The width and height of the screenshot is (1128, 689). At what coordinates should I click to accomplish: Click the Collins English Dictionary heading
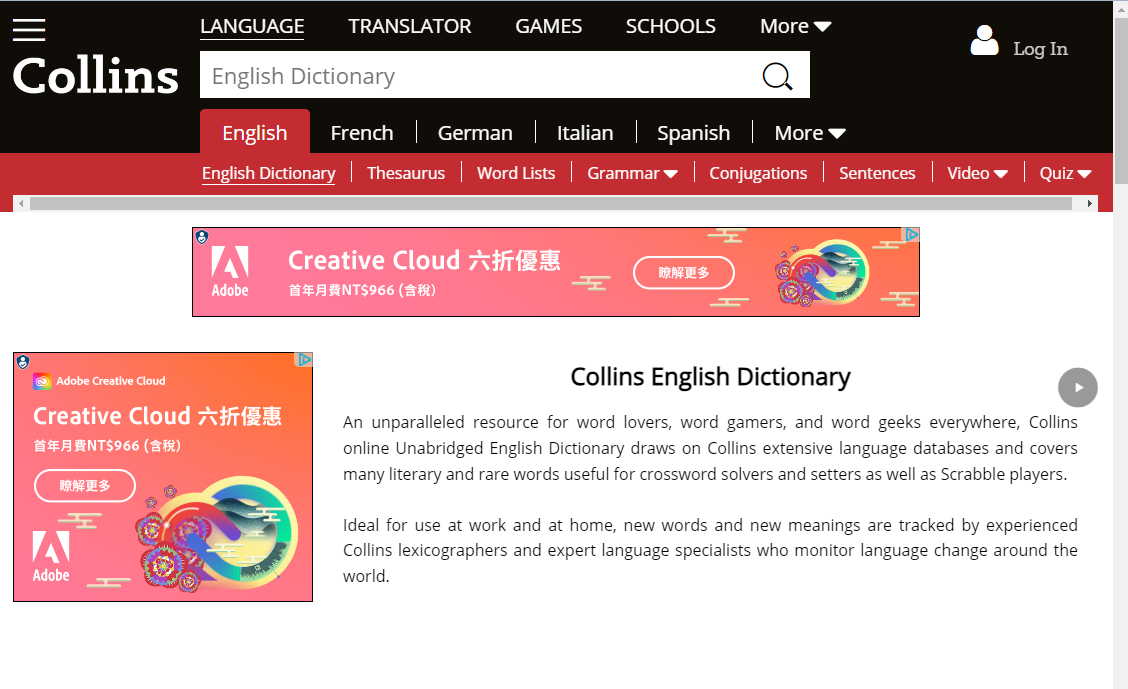pos(710,377)
